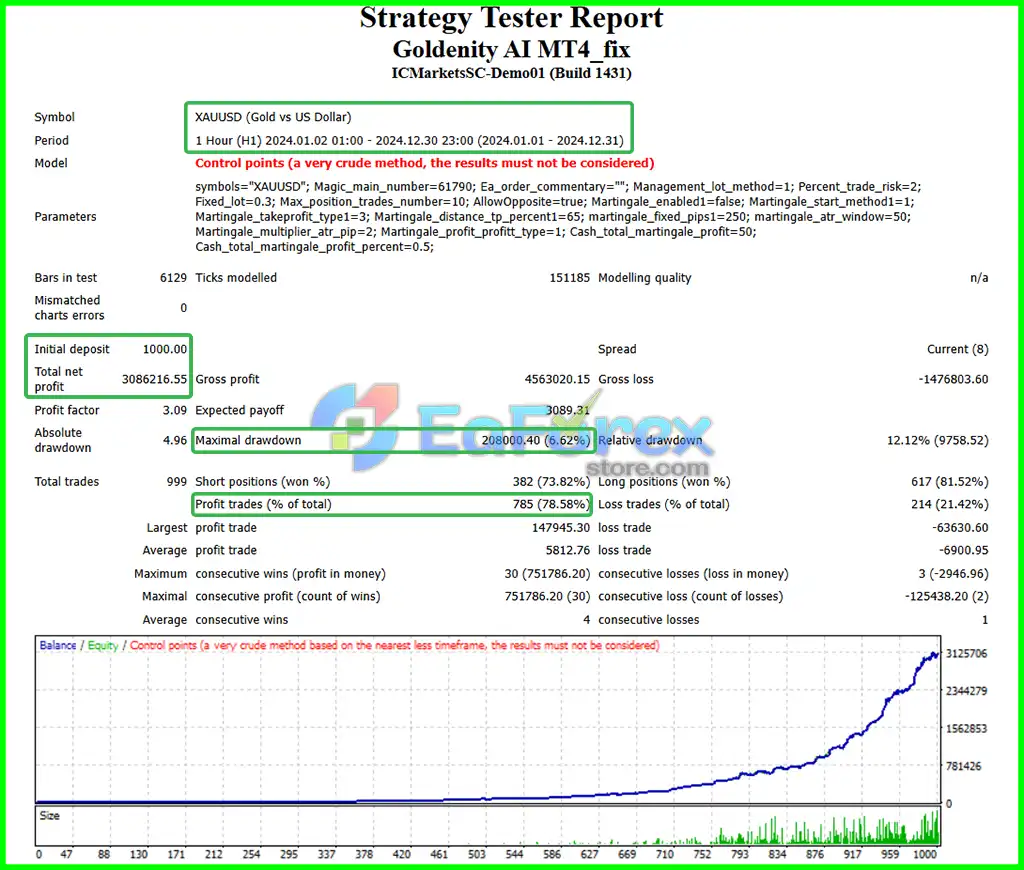Select absolute drawdown value "4.96"
Viewport: 1024px width, 870px height.
[x=174, y=440]
